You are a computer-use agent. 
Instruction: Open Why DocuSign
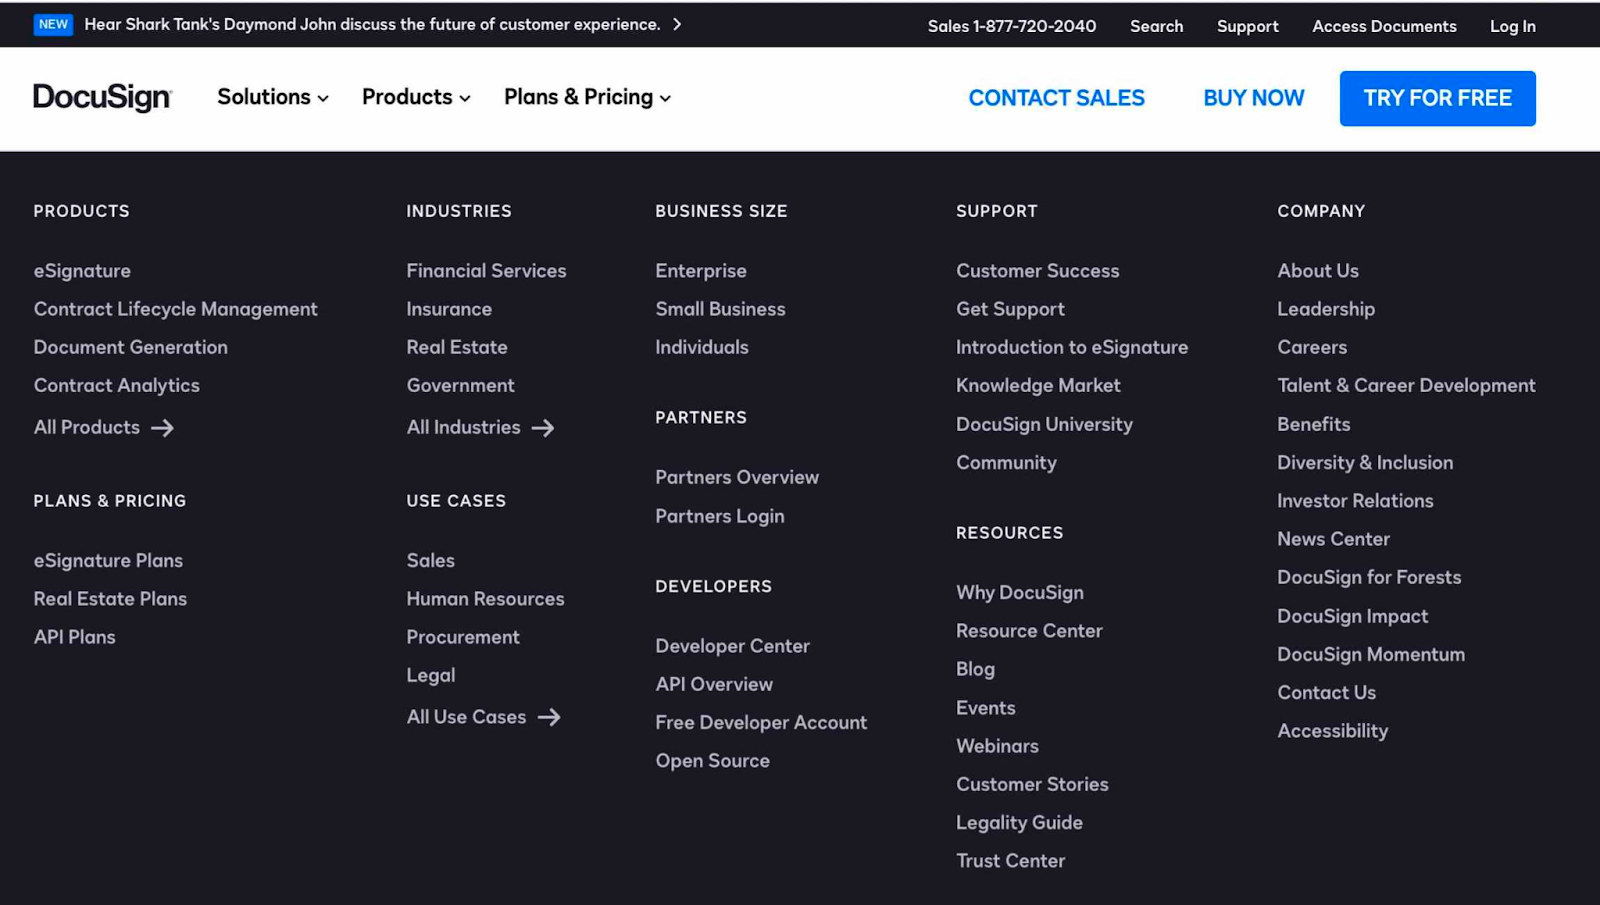pyautogui.click(x=1020, y=592)
